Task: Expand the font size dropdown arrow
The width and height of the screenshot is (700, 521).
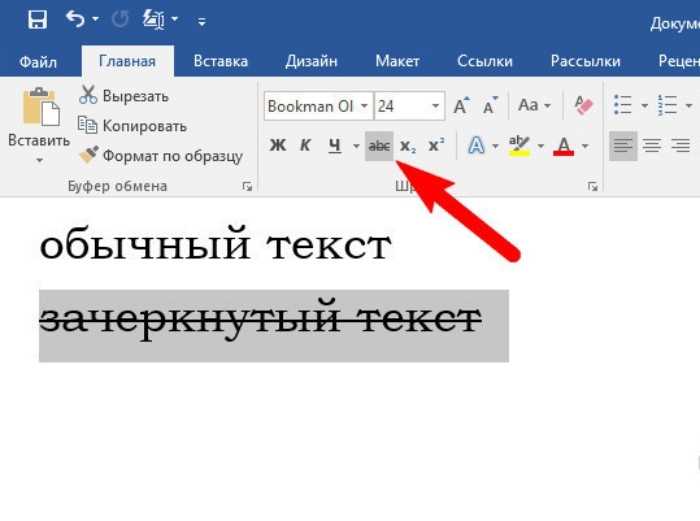Action: click(435, 106)
